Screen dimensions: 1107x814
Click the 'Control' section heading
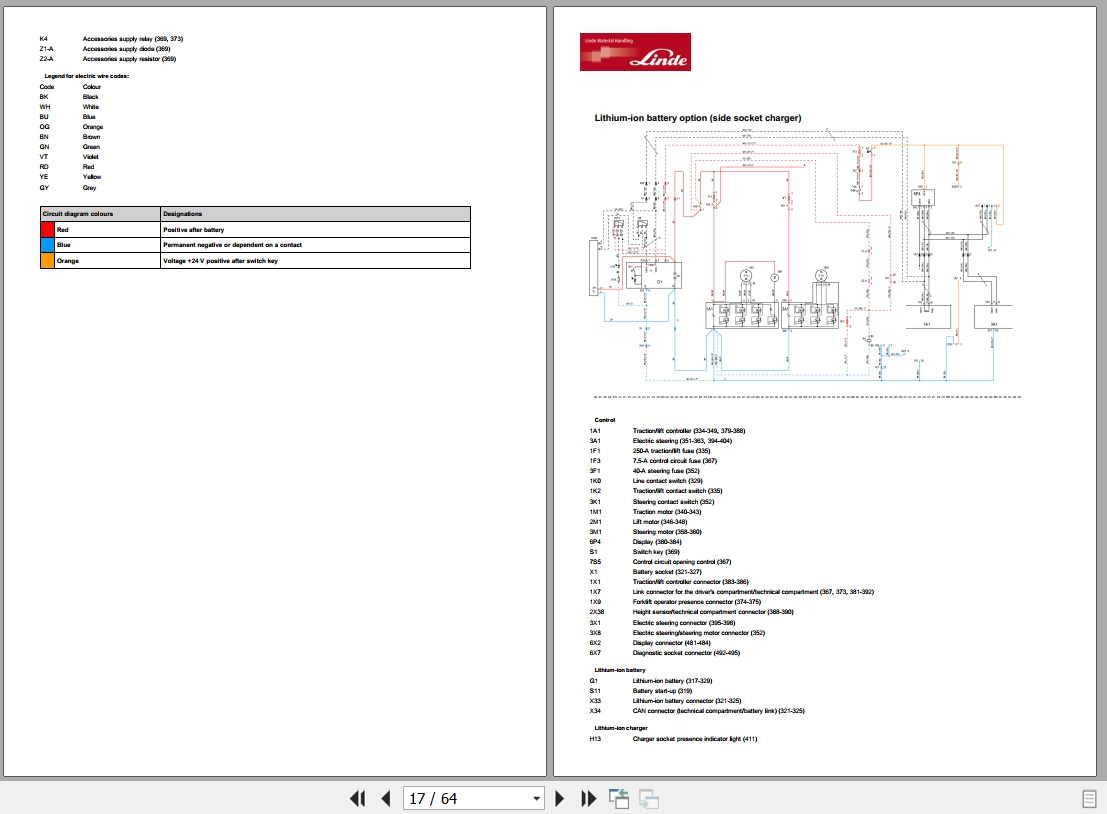pyautogui.click(x=604, y=420)
